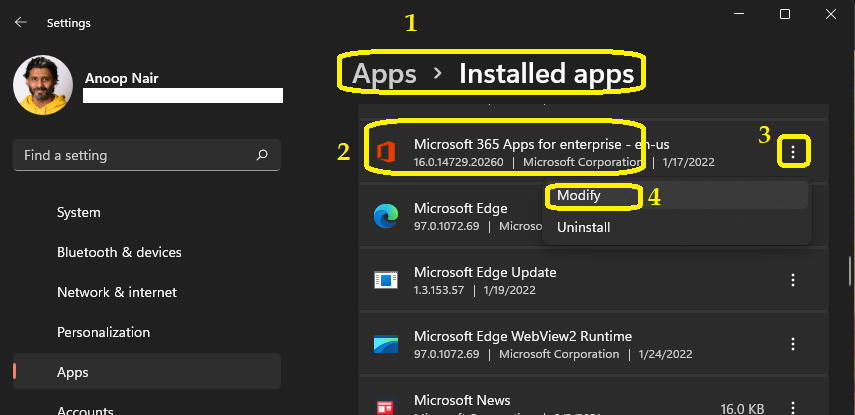The height and width of the screenshot is (415, 855).
Task: Open Anoop Nair's profile picture
Action: pyautogui.click(x=43, y=85)
